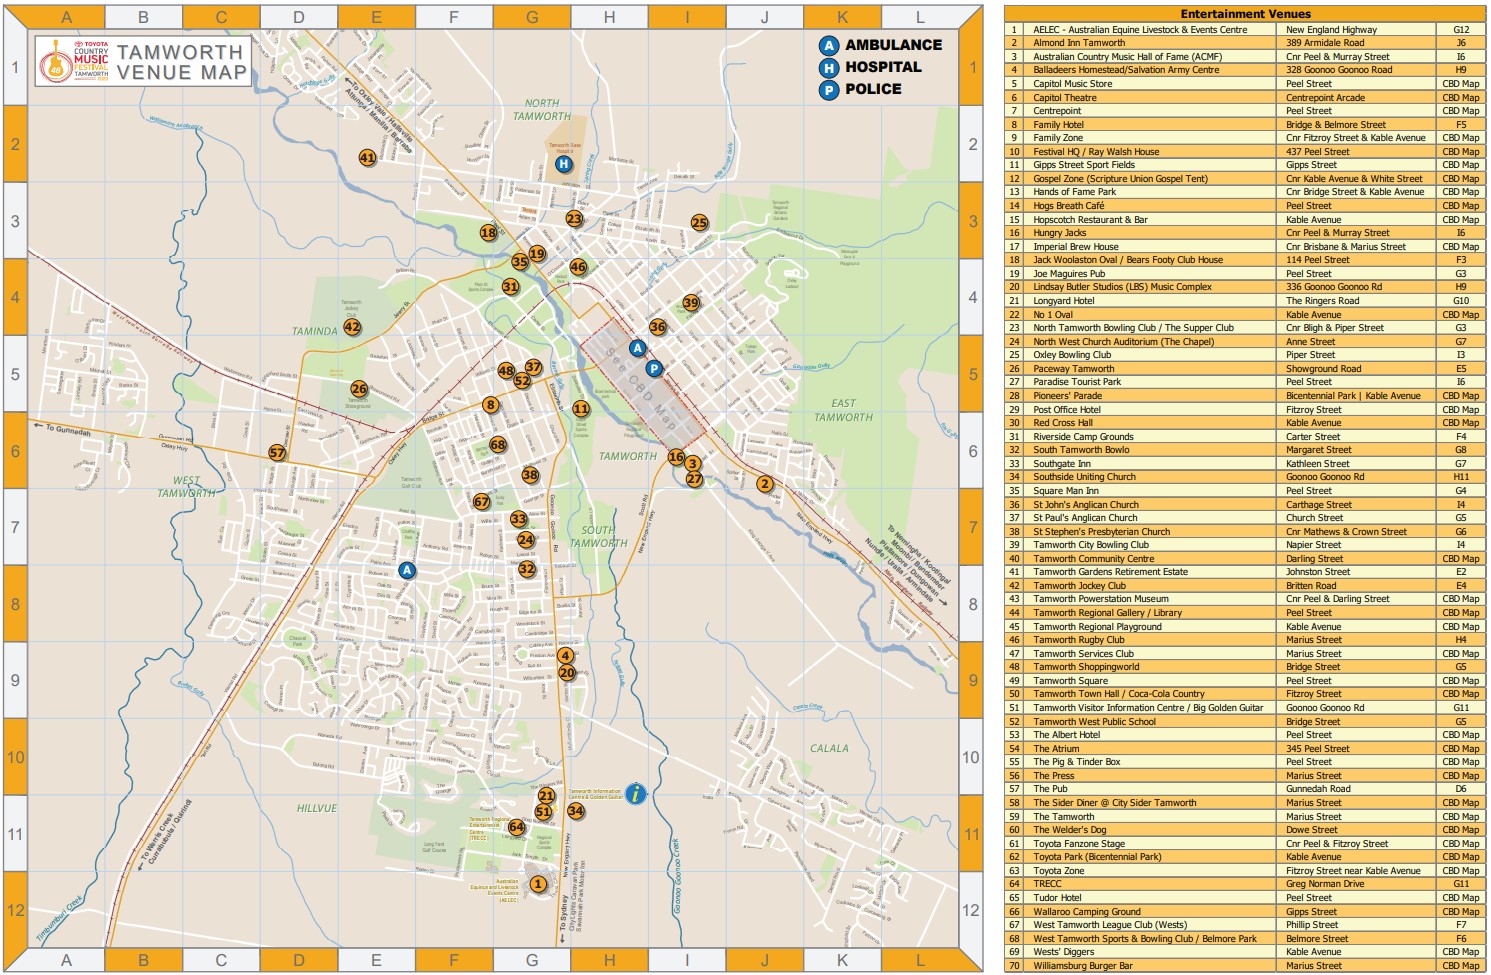Image resolution: width=1491 pixels, height=975 pixels.
Task: Click venue marker 67 on the map
Action: pyautogui.click(x=482, y=502)
